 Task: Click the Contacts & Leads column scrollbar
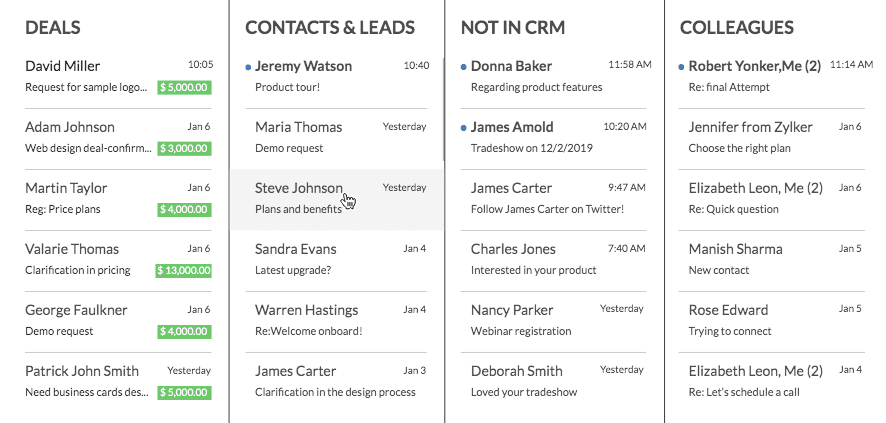[444, 108]
